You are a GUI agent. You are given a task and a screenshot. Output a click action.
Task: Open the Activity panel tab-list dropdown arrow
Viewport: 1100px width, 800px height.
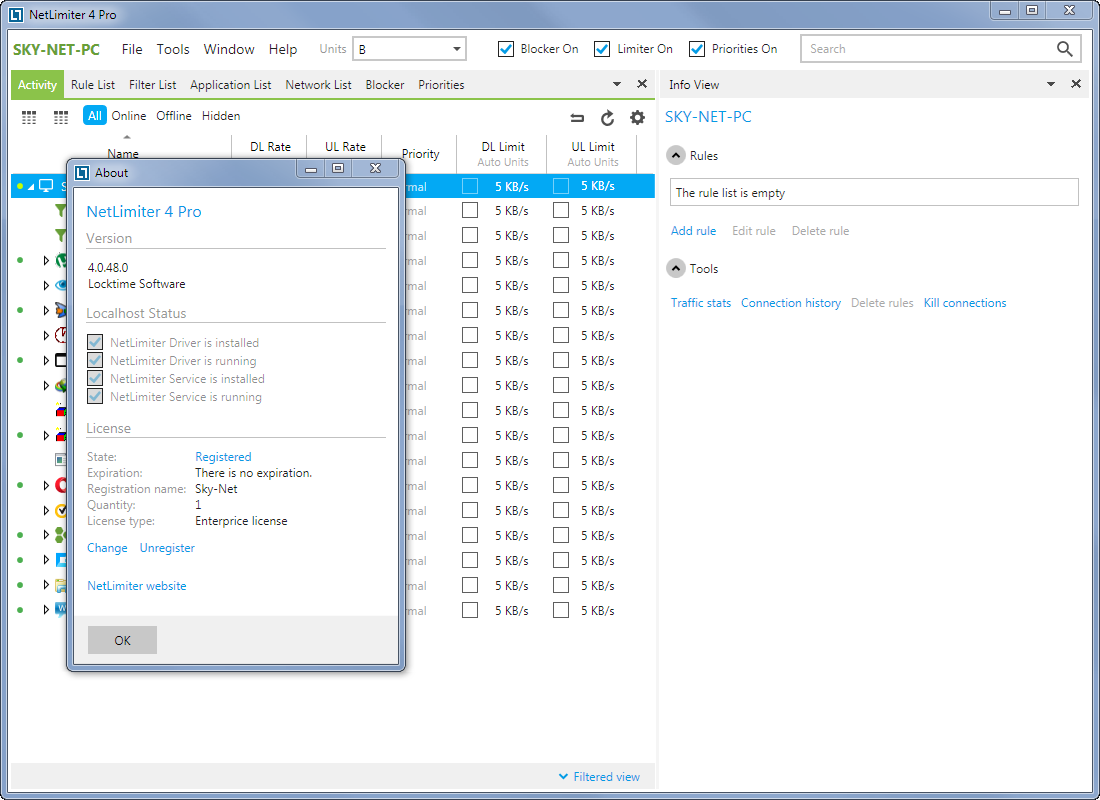click(x=617, y=84)
